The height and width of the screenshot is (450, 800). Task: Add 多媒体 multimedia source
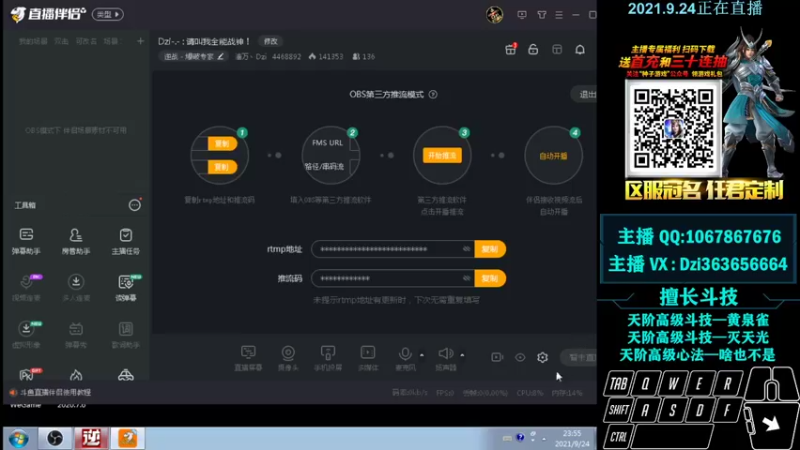368,358
